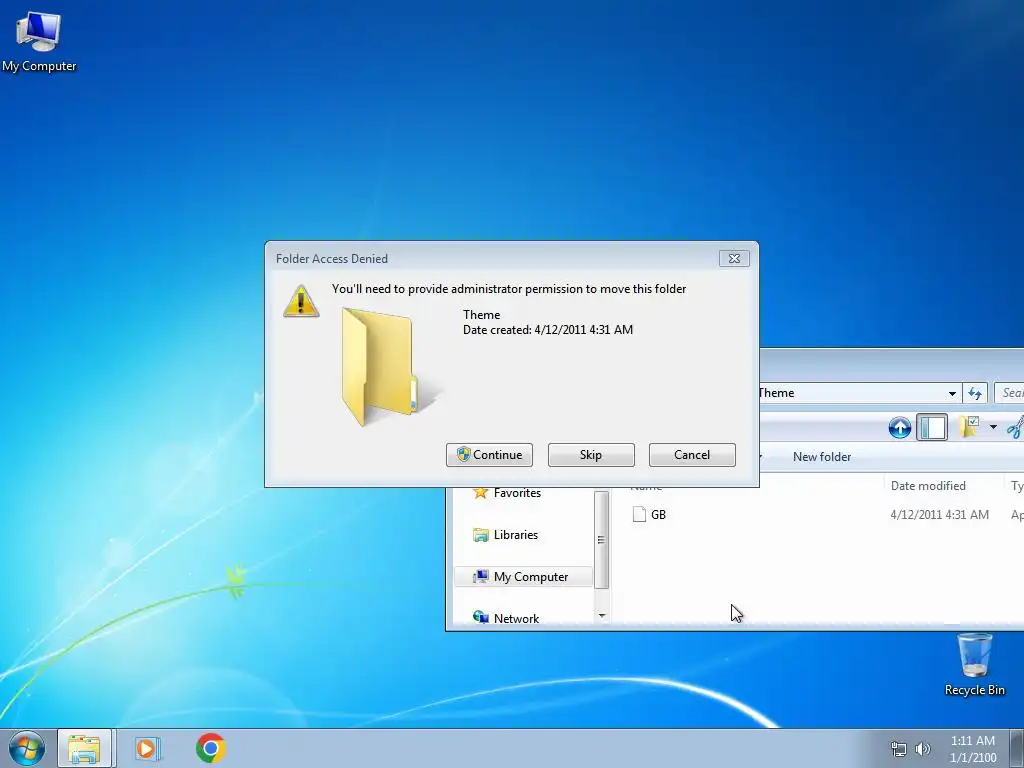Image resolution: width=1024 pixels, height=768 pixels.
Task: Click Continue to grant administrator permission
Action: click(489, 455)
